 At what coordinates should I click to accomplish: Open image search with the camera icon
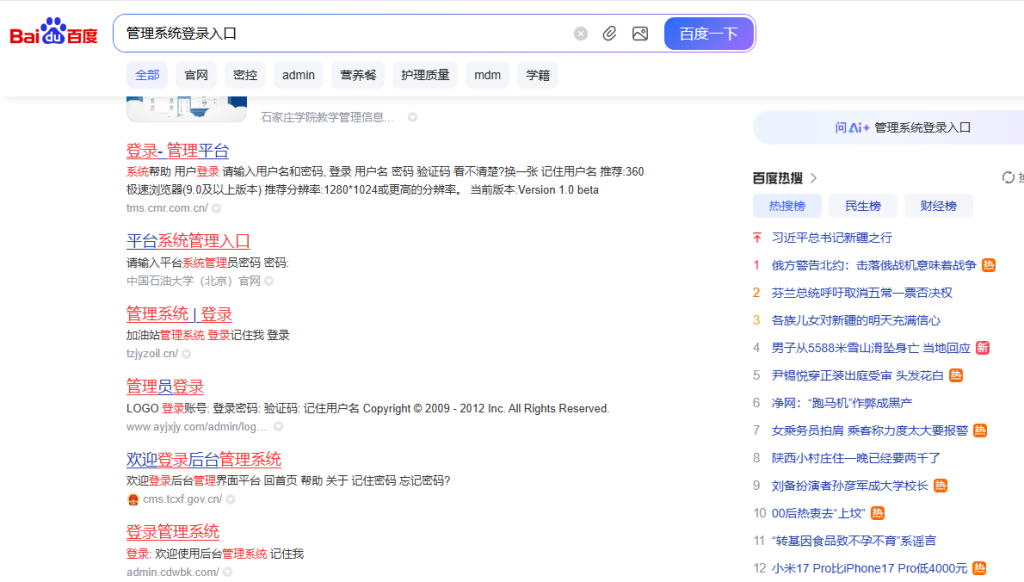click(640, 33)
